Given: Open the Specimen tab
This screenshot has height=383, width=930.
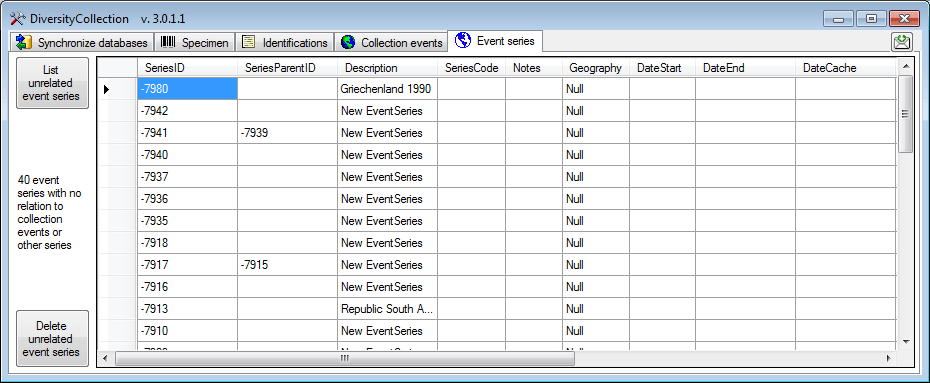Looking at the screenshot, I should click(195, 43).
